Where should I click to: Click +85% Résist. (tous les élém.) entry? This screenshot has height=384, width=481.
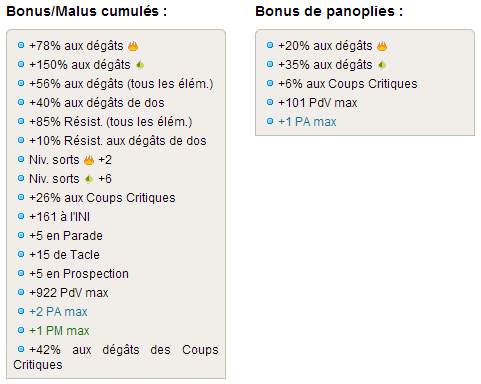point(111,122)
